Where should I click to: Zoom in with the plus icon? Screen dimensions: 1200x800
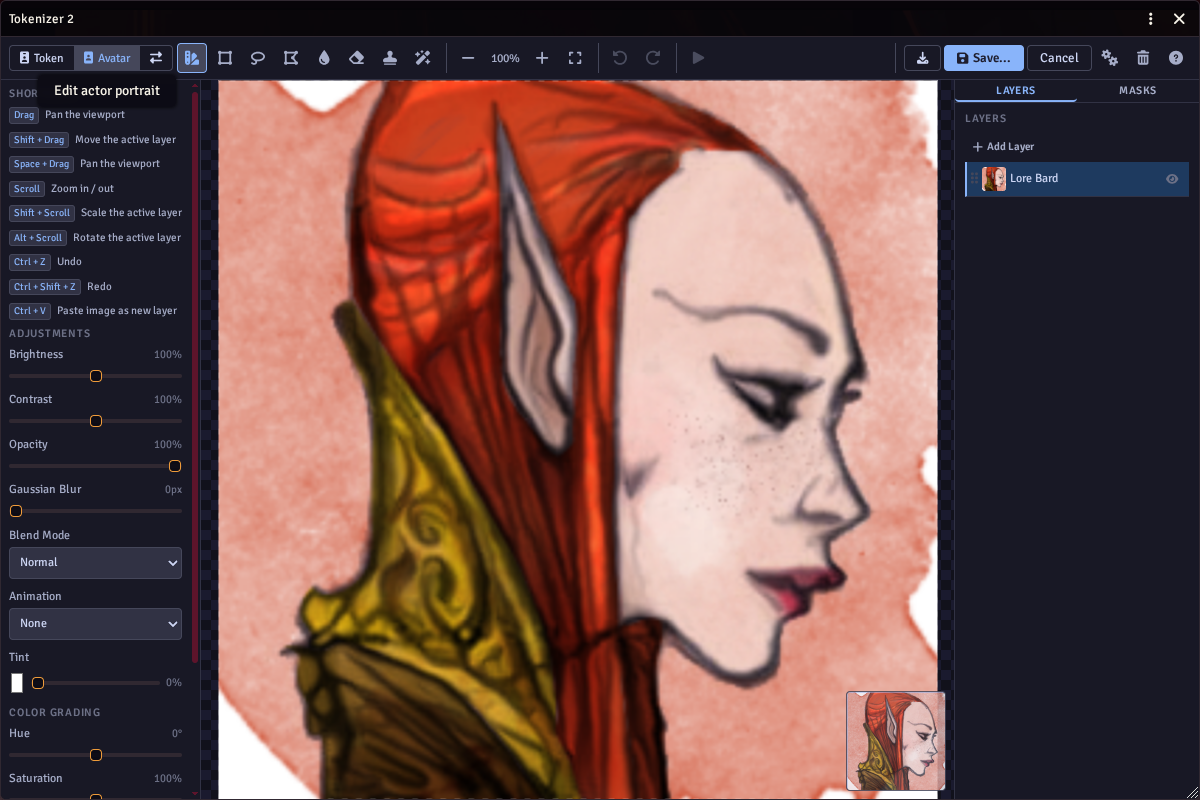coord(542,58)
